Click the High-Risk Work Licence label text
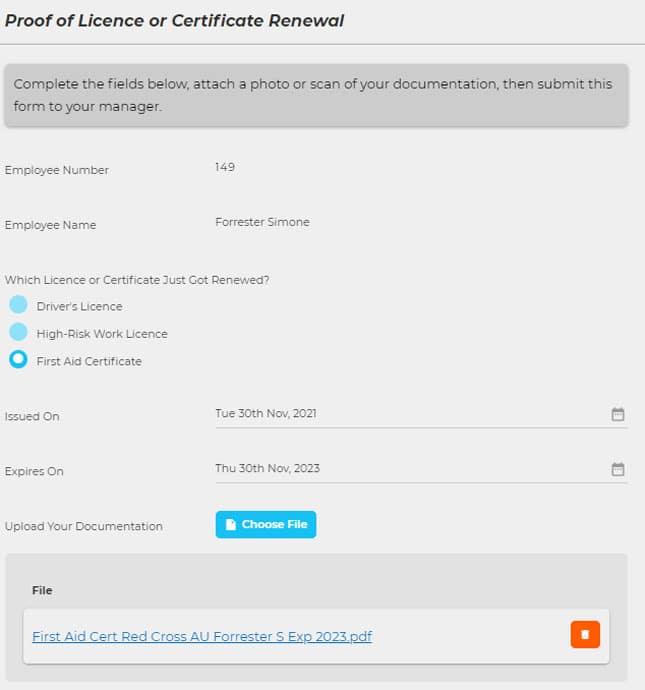This screenshot has height=690, width=645. click(102, 334)
